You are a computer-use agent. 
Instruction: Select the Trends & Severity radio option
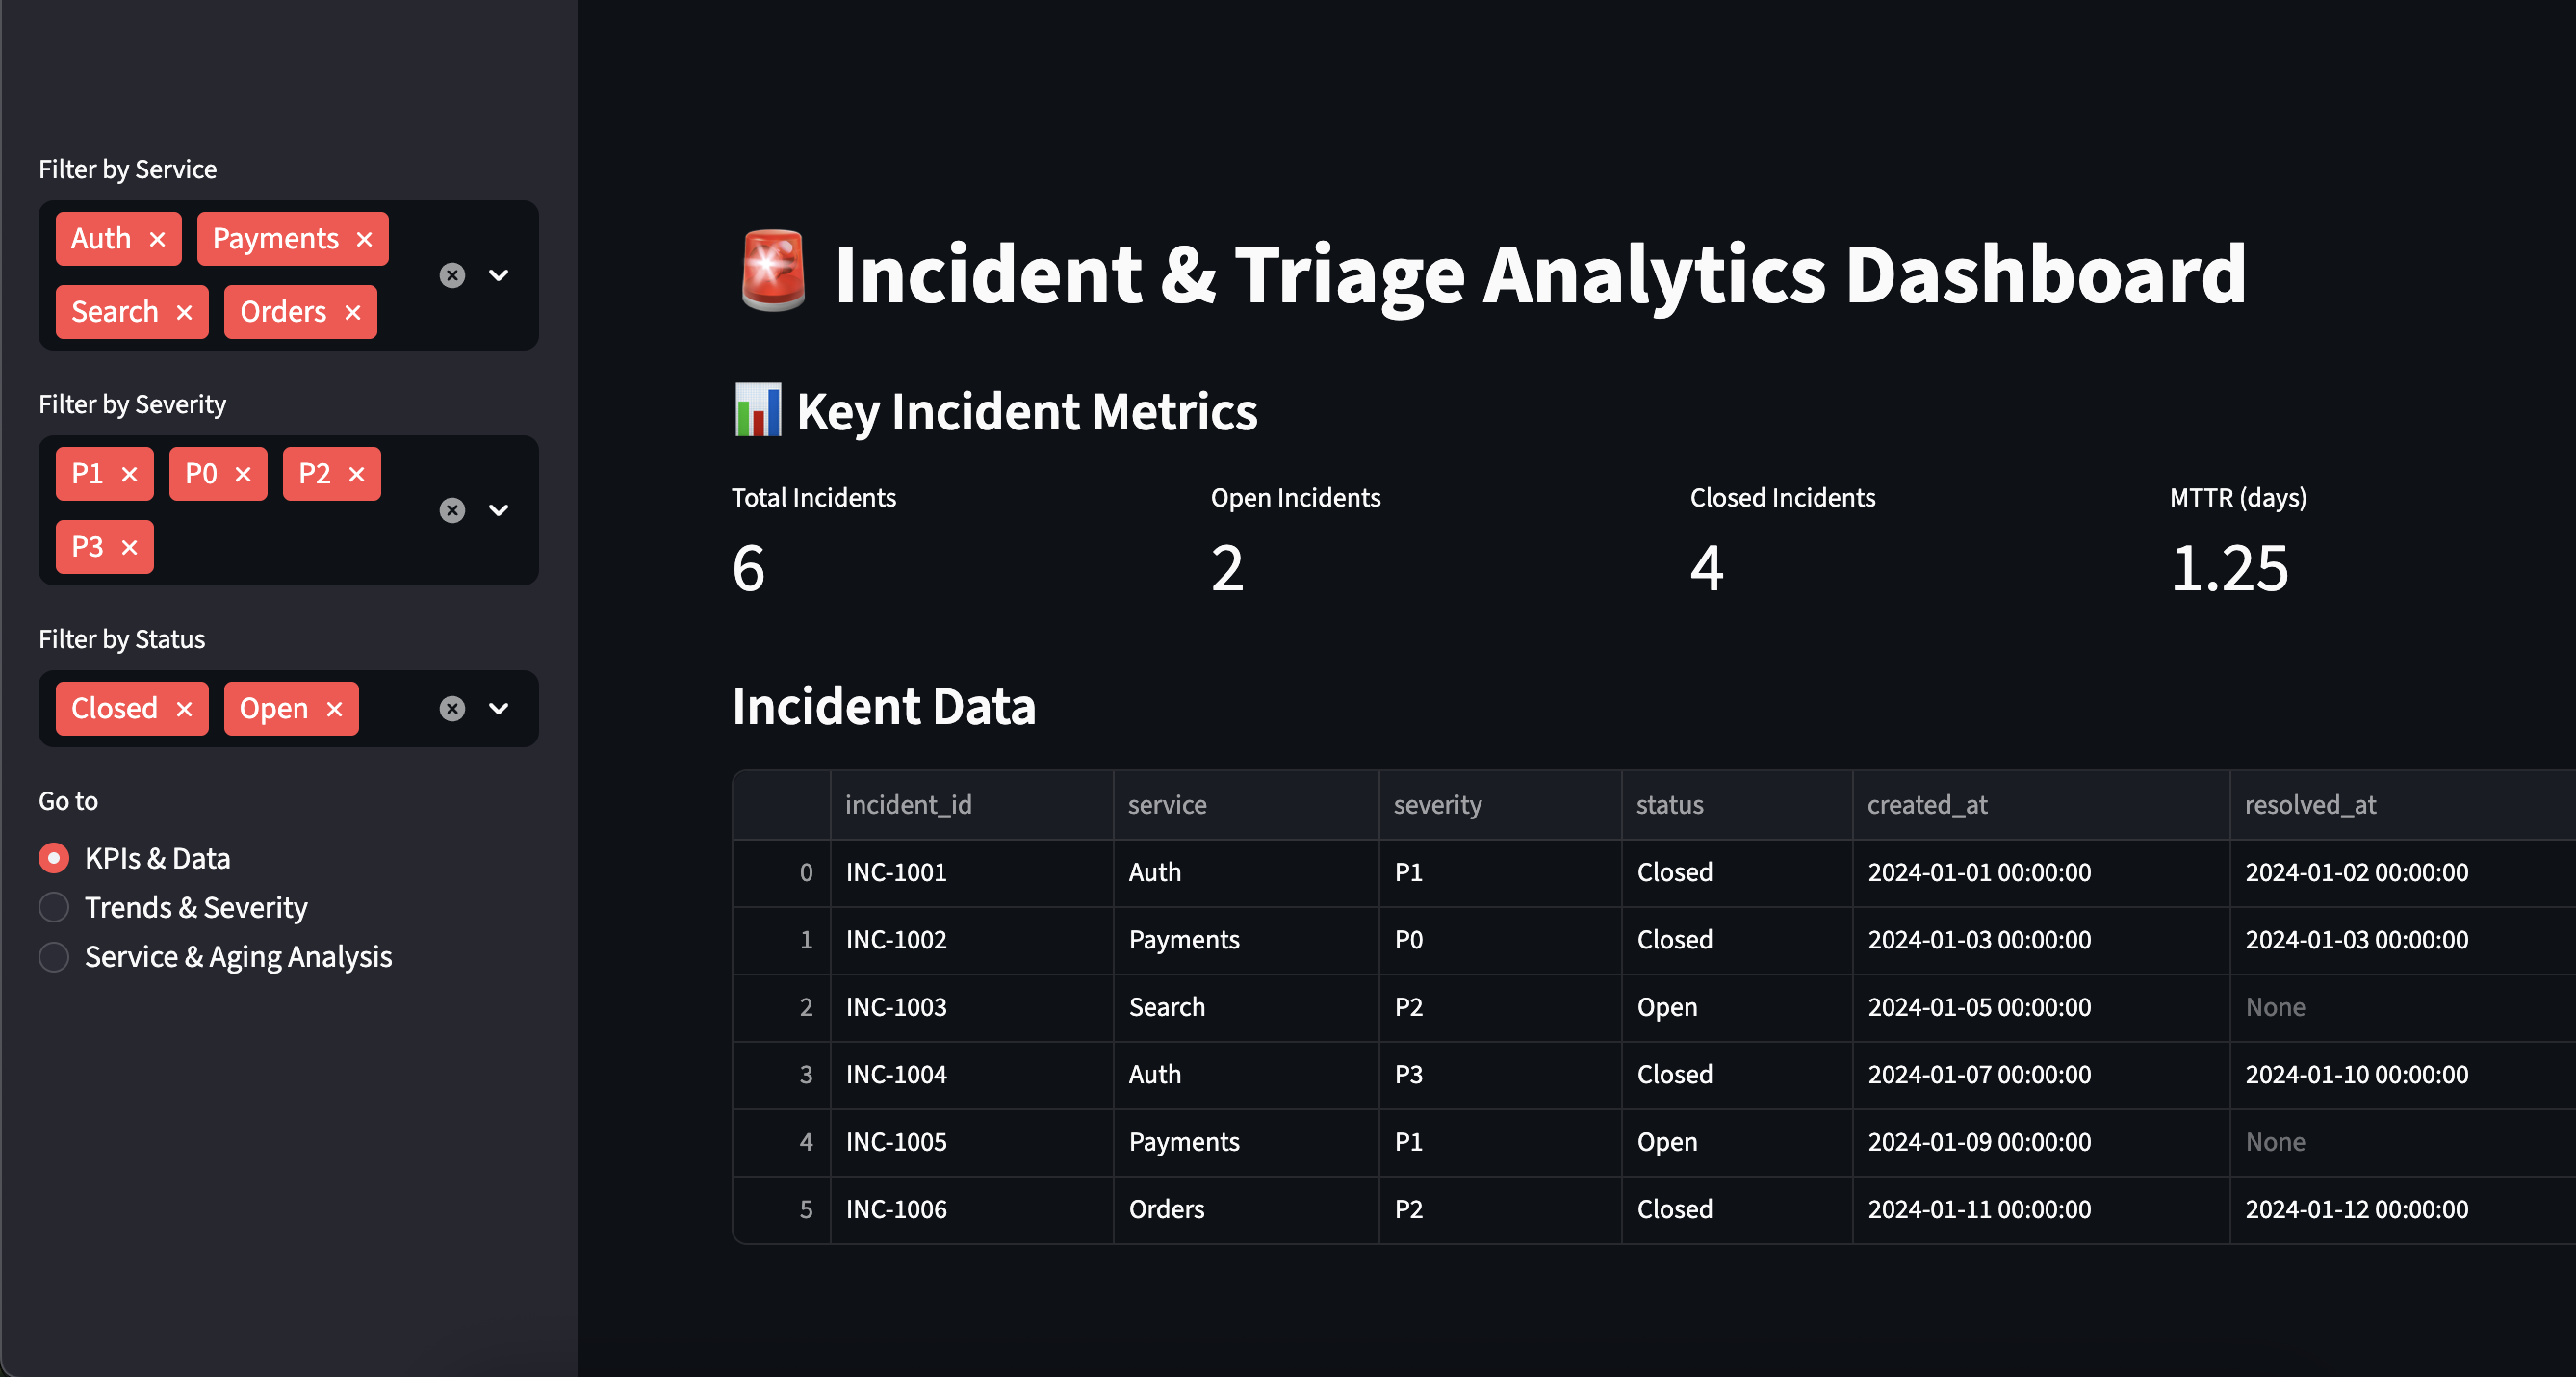point(53,907)
